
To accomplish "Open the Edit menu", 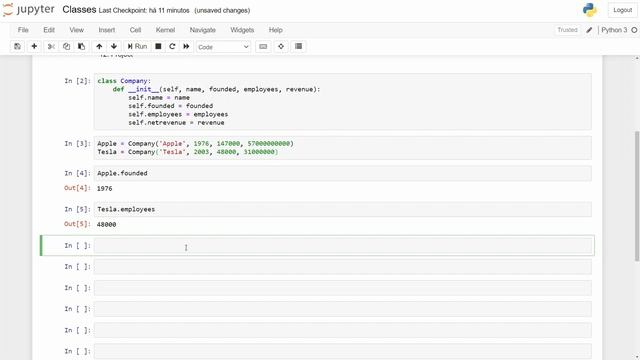I will (49, 30).
